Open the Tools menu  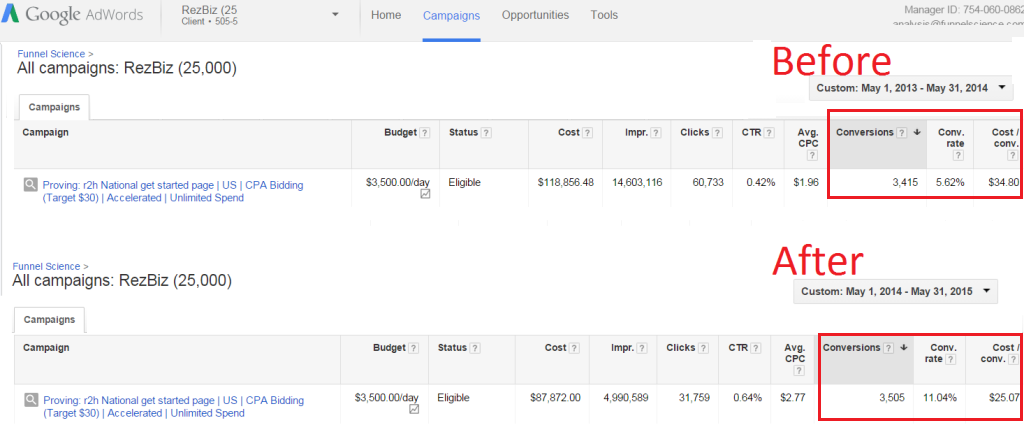tap(604, 15)
